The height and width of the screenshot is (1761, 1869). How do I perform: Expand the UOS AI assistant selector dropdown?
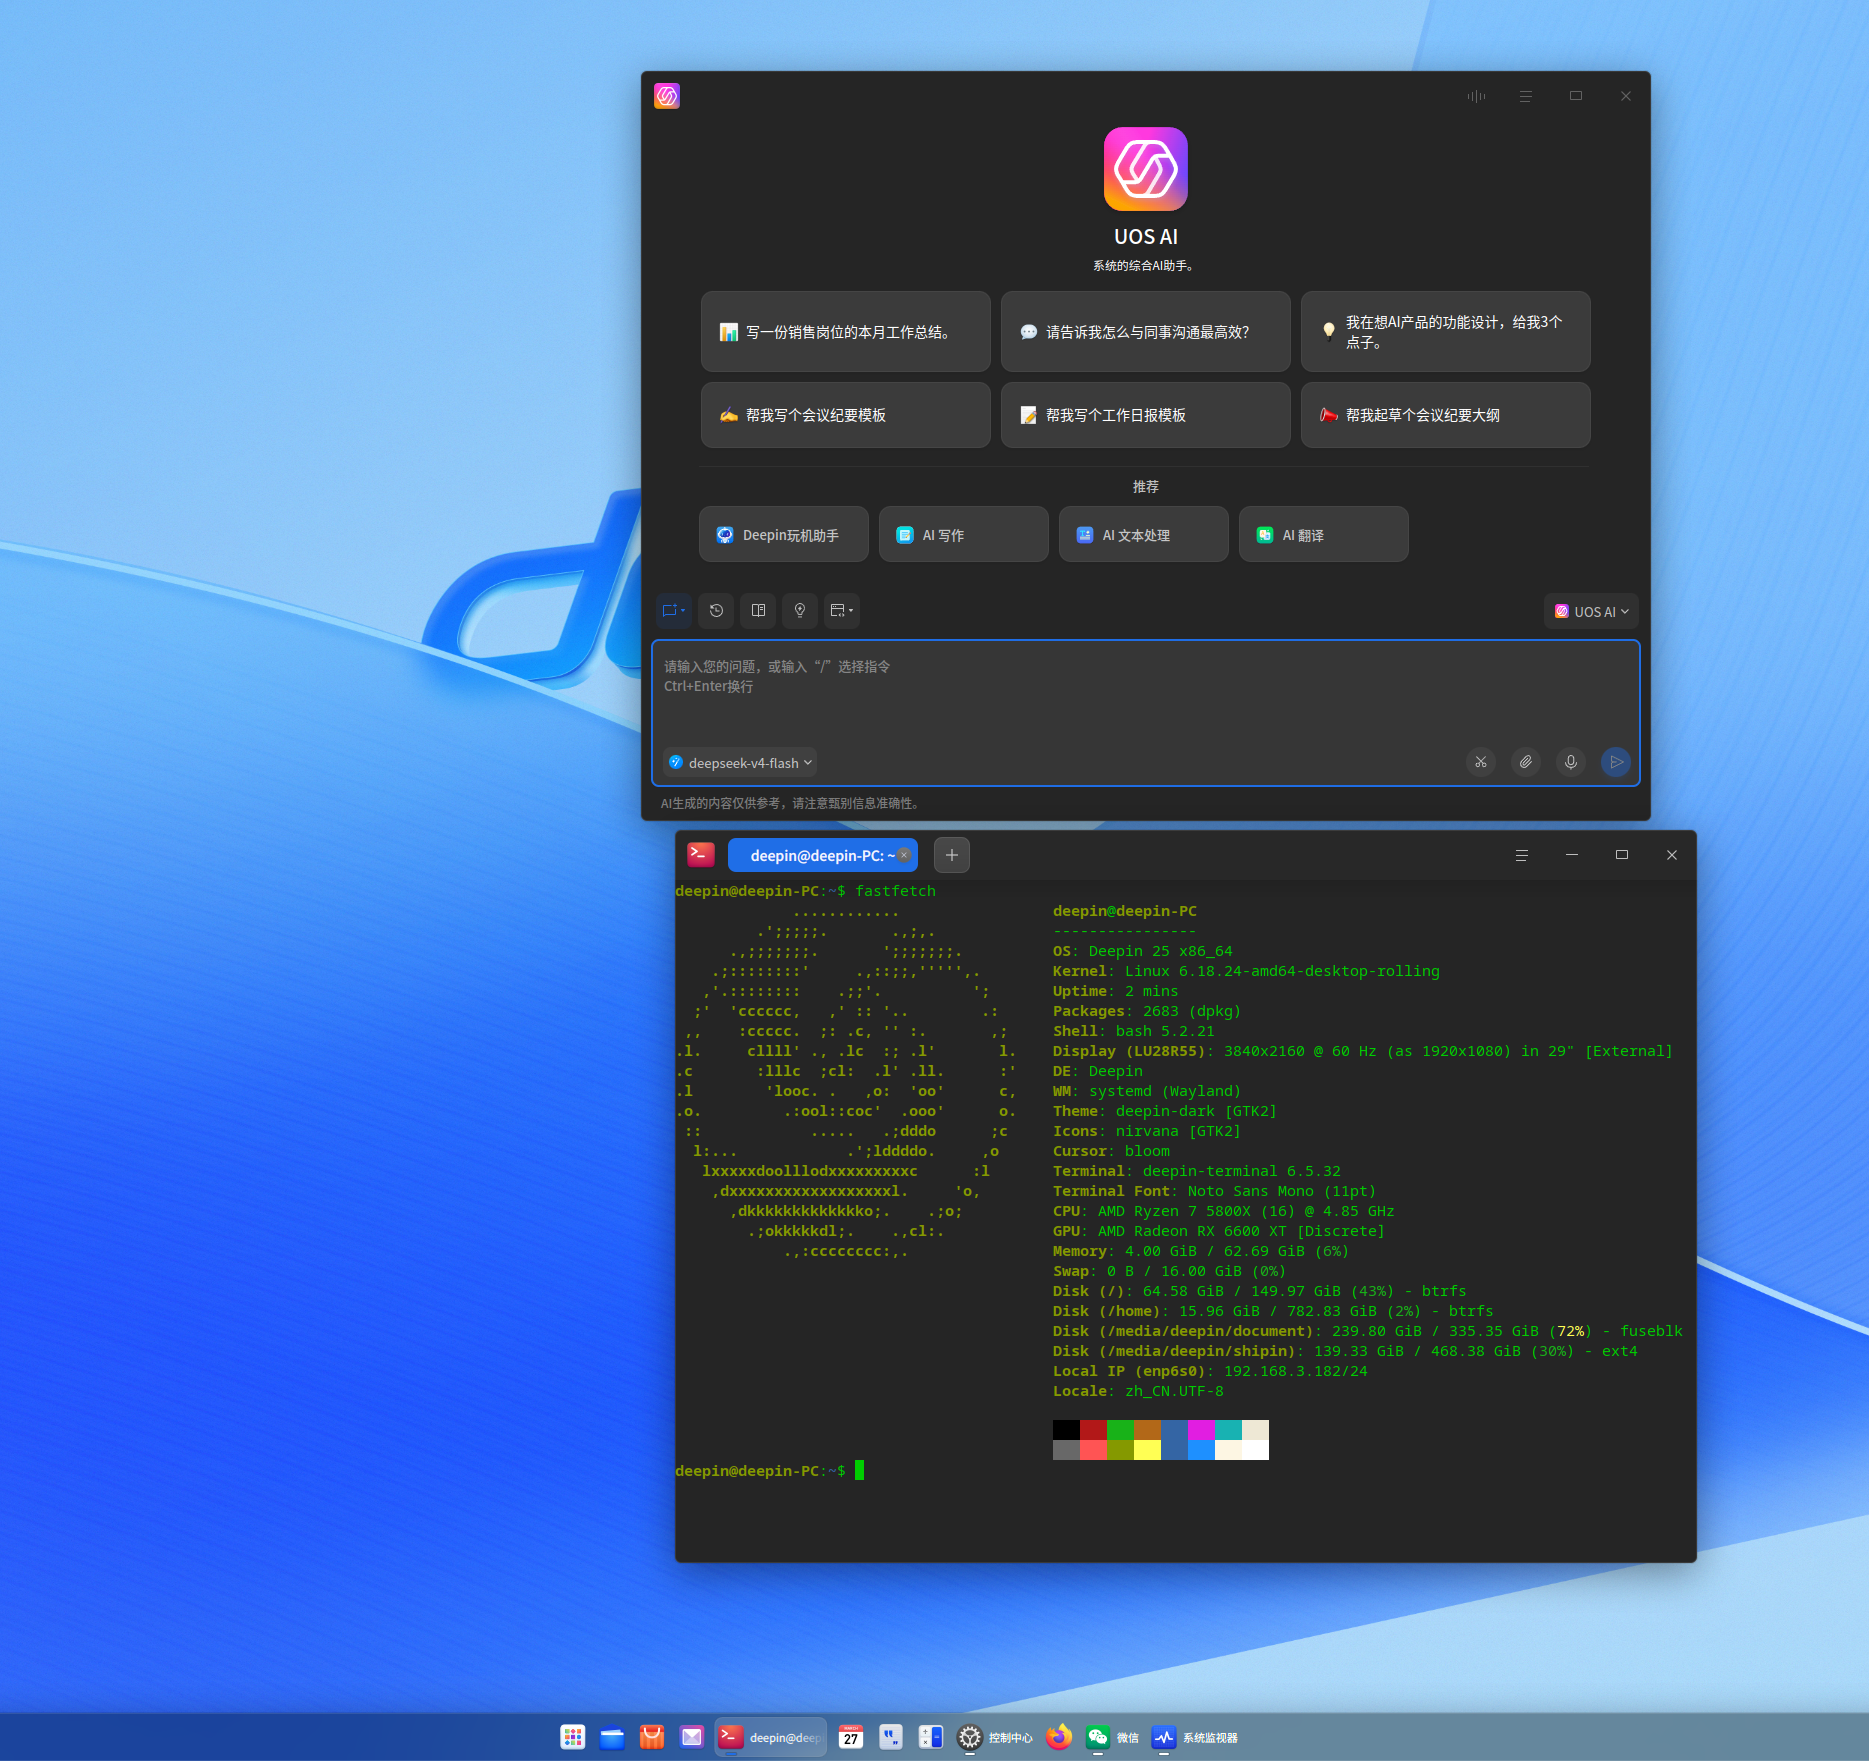pyautogui.click(x=1591, y=611)
